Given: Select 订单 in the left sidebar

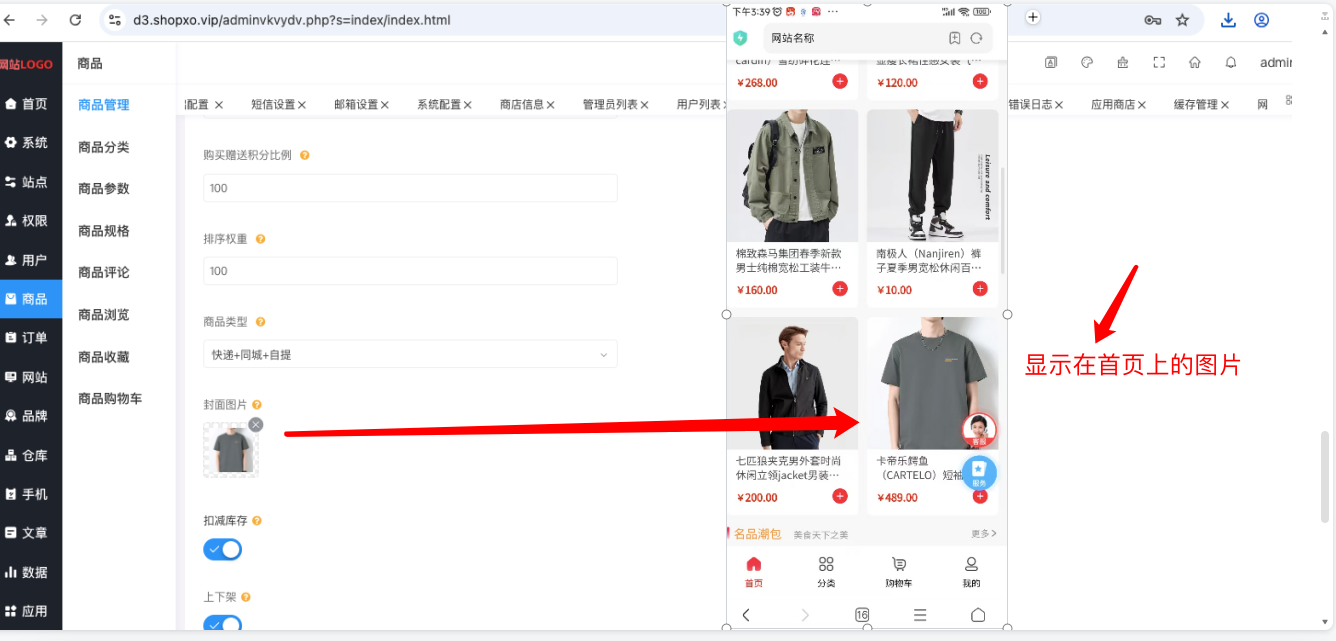Looking at the screenshot, I should tap(31, 338).
